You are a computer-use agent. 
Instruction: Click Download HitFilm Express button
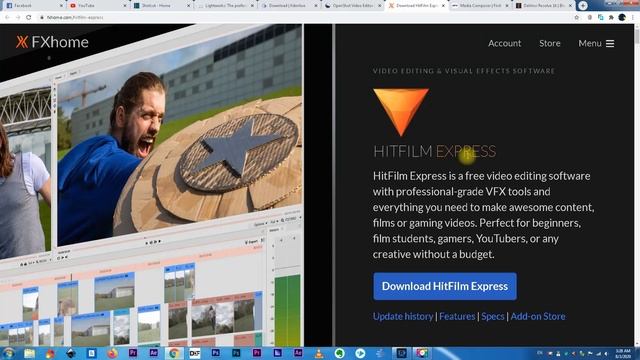(x=444, y=286)
